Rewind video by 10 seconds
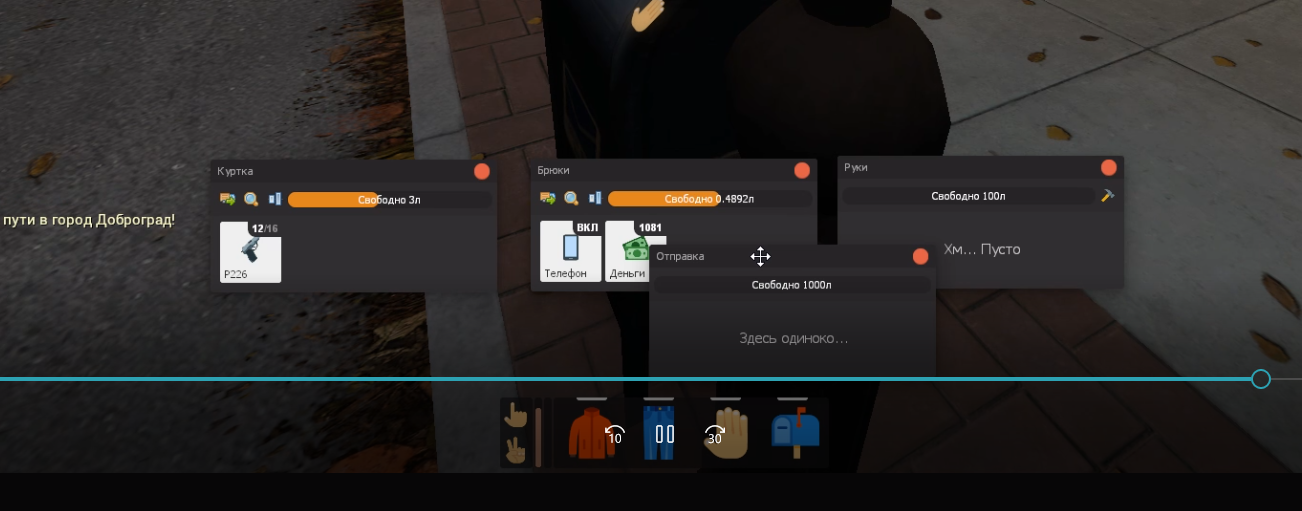1302x511 pixels. (x=614, y=434)
